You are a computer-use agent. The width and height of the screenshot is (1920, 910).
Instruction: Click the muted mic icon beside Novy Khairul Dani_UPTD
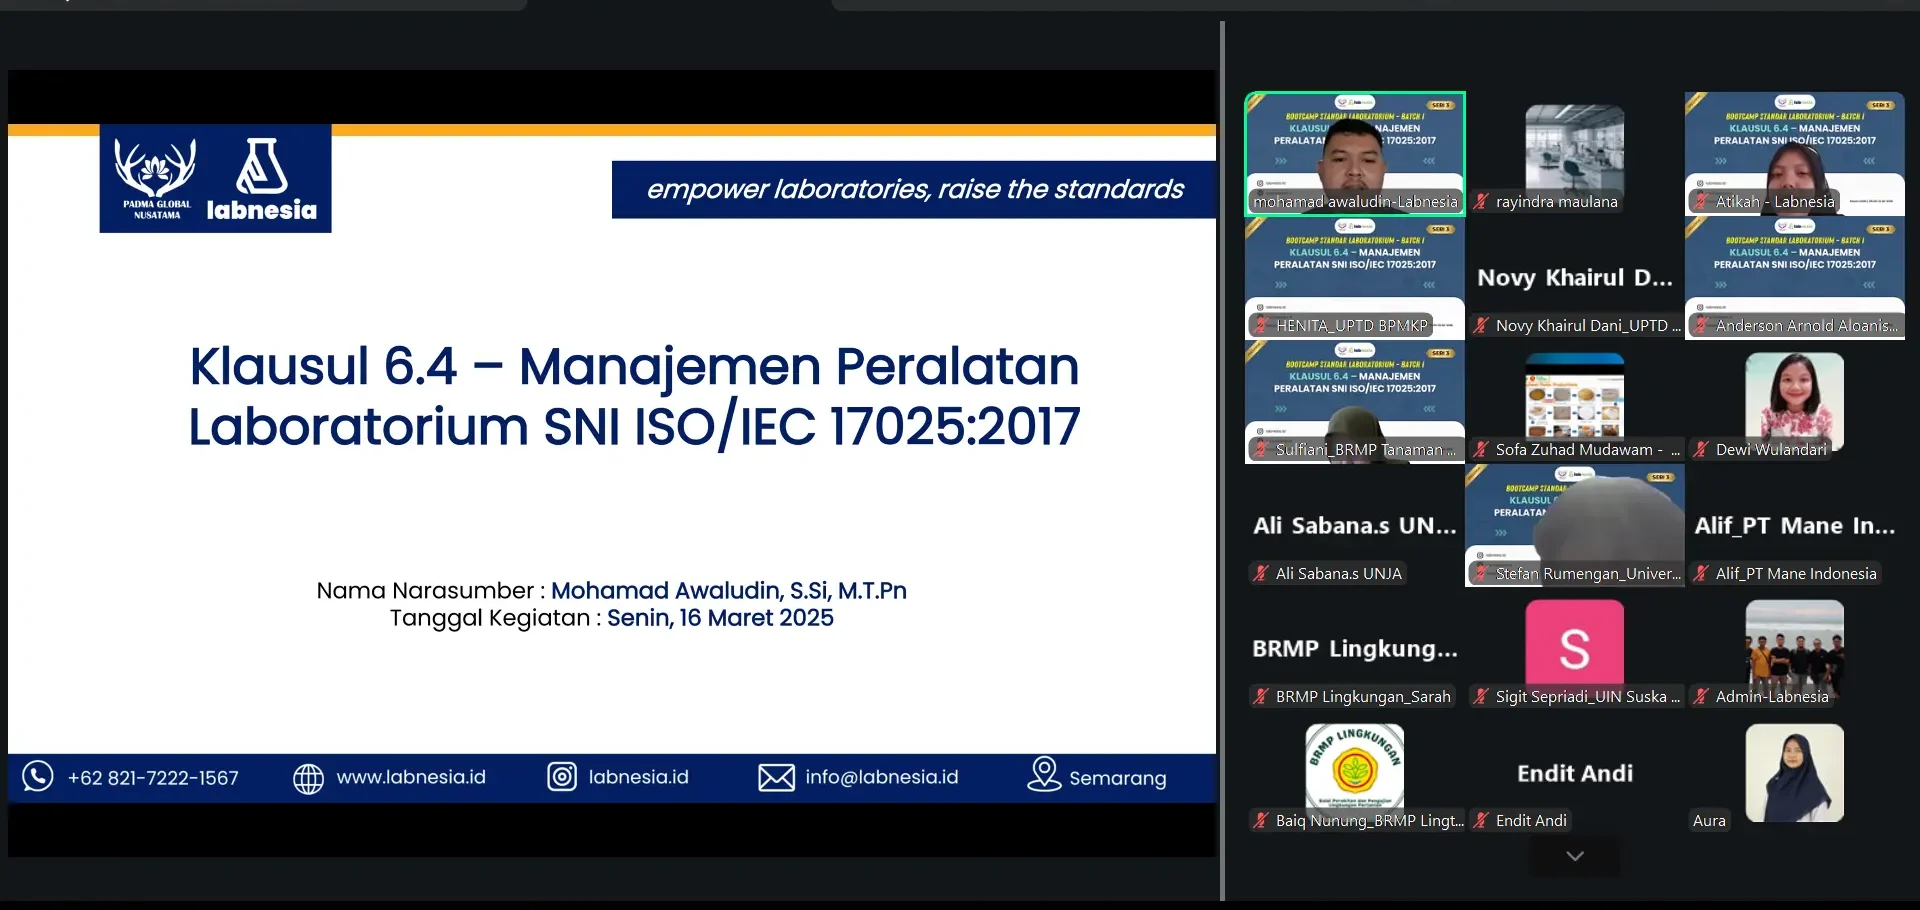(1481, 325)
